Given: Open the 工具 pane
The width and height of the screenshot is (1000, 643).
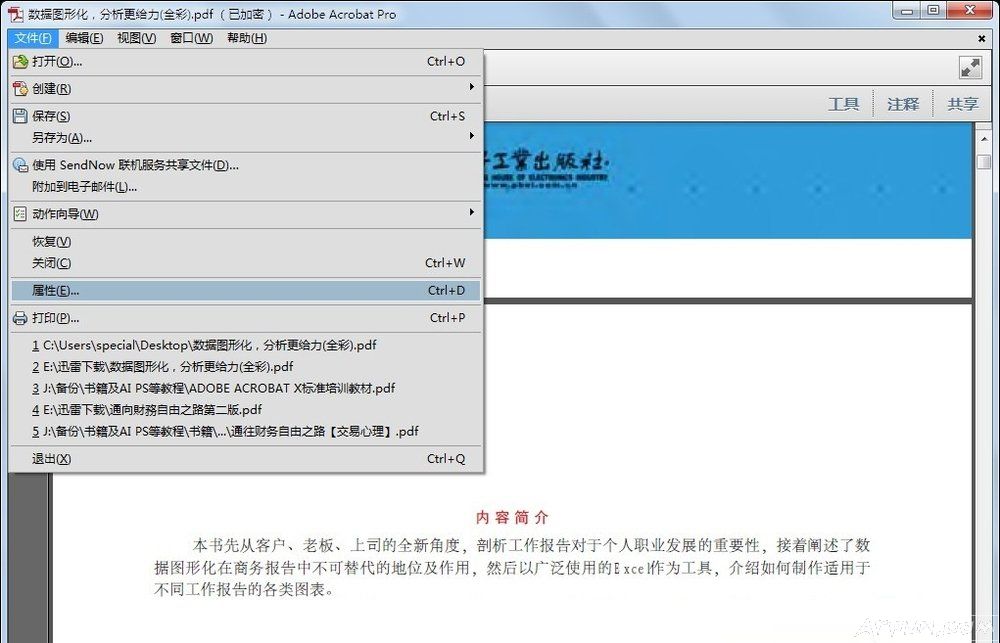Looking at the screenshot, I should 843,104.
